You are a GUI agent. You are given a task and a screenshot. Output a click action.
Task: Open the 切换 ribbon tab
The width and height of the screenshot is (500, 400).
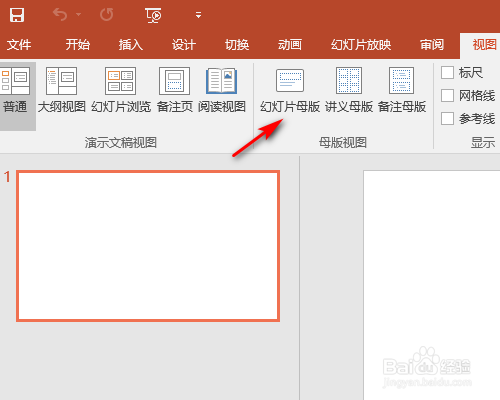237,44
